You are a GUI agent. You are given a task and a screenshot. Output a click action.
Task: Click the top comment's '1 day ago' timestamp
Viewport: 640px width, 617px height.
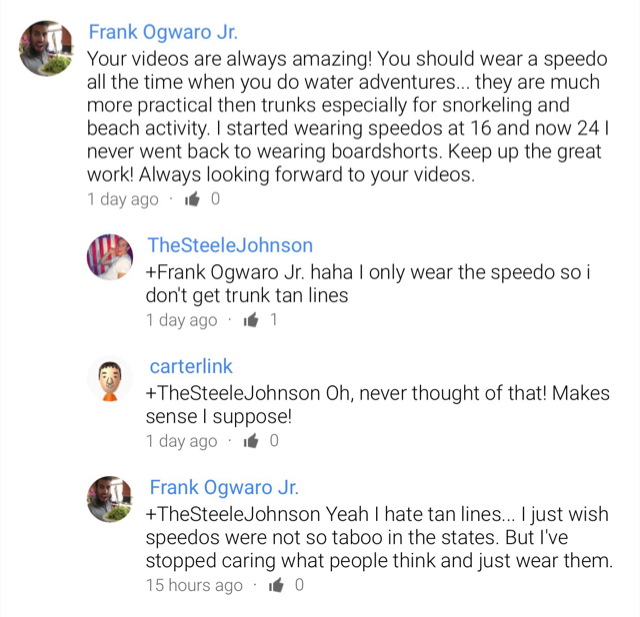coord(122,199)
